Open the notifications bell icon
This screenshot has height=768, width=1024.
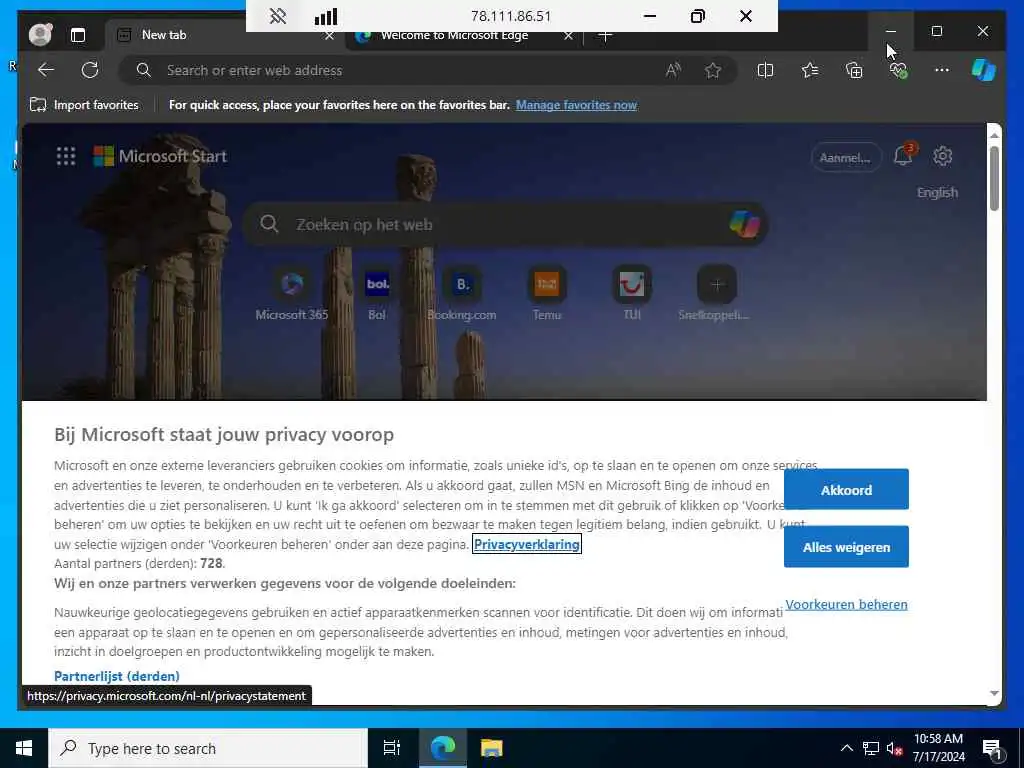903,156
